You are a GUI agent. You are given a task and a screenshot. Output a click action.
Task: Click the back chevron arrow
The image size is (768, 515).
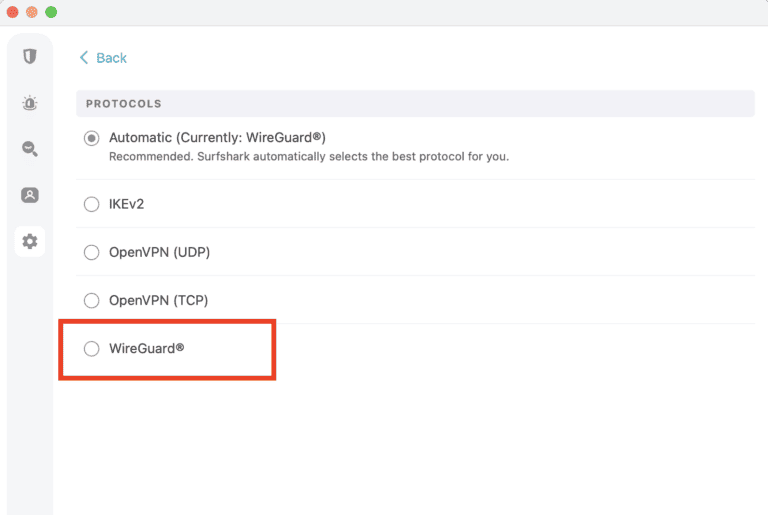pos(84,58)
